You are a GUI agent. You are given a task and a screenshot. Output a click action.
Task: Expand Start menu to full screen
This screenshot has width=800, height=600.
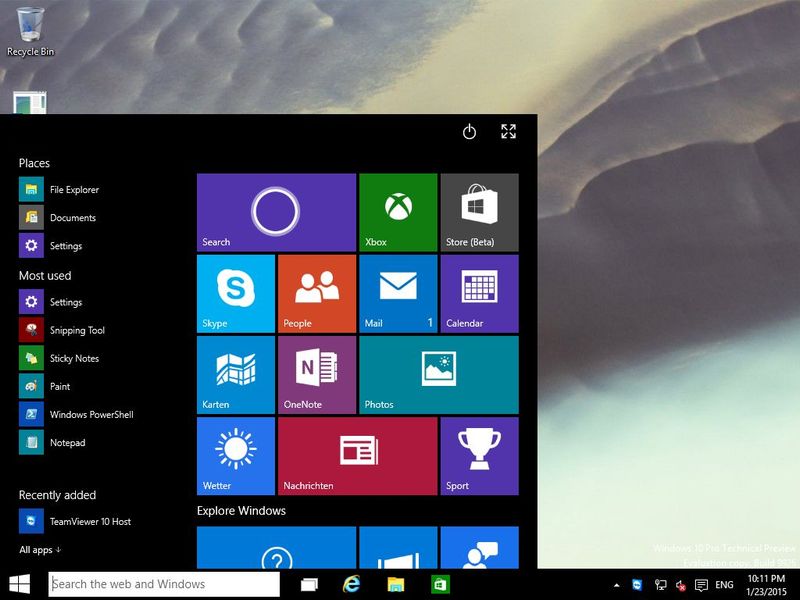tap(508, 131)
